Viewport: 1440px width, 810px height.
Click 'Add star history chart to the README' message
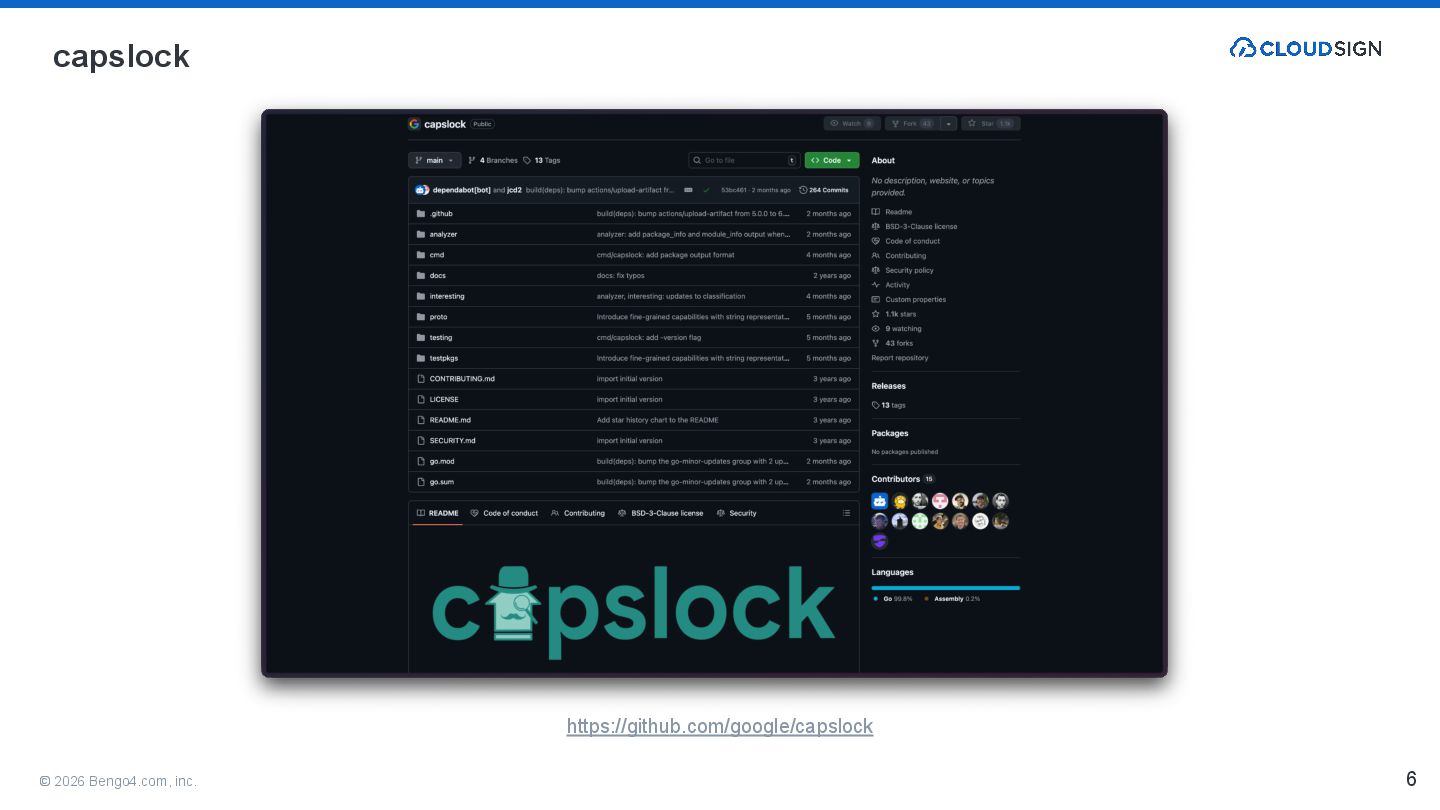pyautogui.click(x=658, y=420)
